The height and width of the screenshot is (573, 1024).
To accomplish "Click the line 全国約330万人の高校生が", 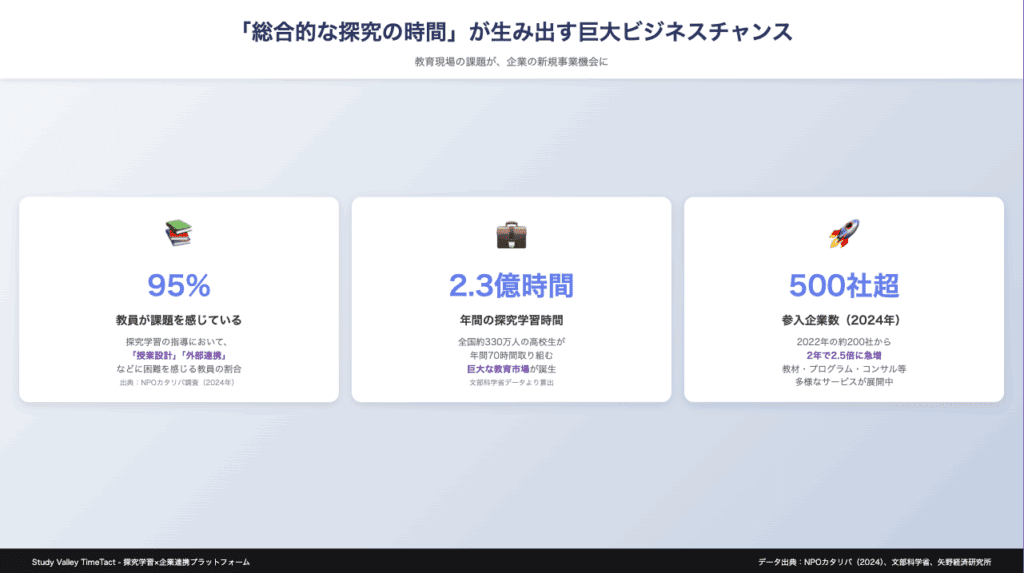I will point(511,342).
